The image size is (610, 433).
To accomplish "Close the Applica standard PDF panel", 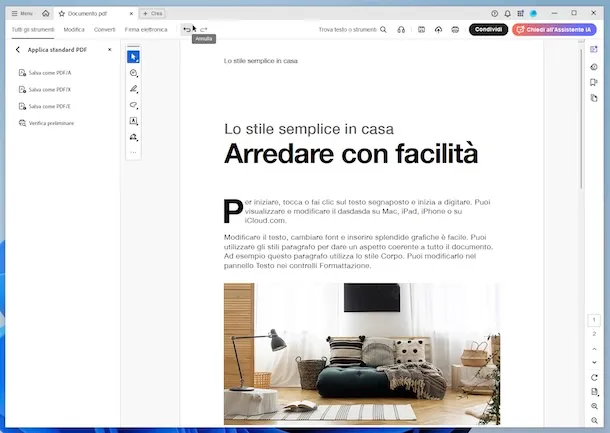I will (110, 50).
